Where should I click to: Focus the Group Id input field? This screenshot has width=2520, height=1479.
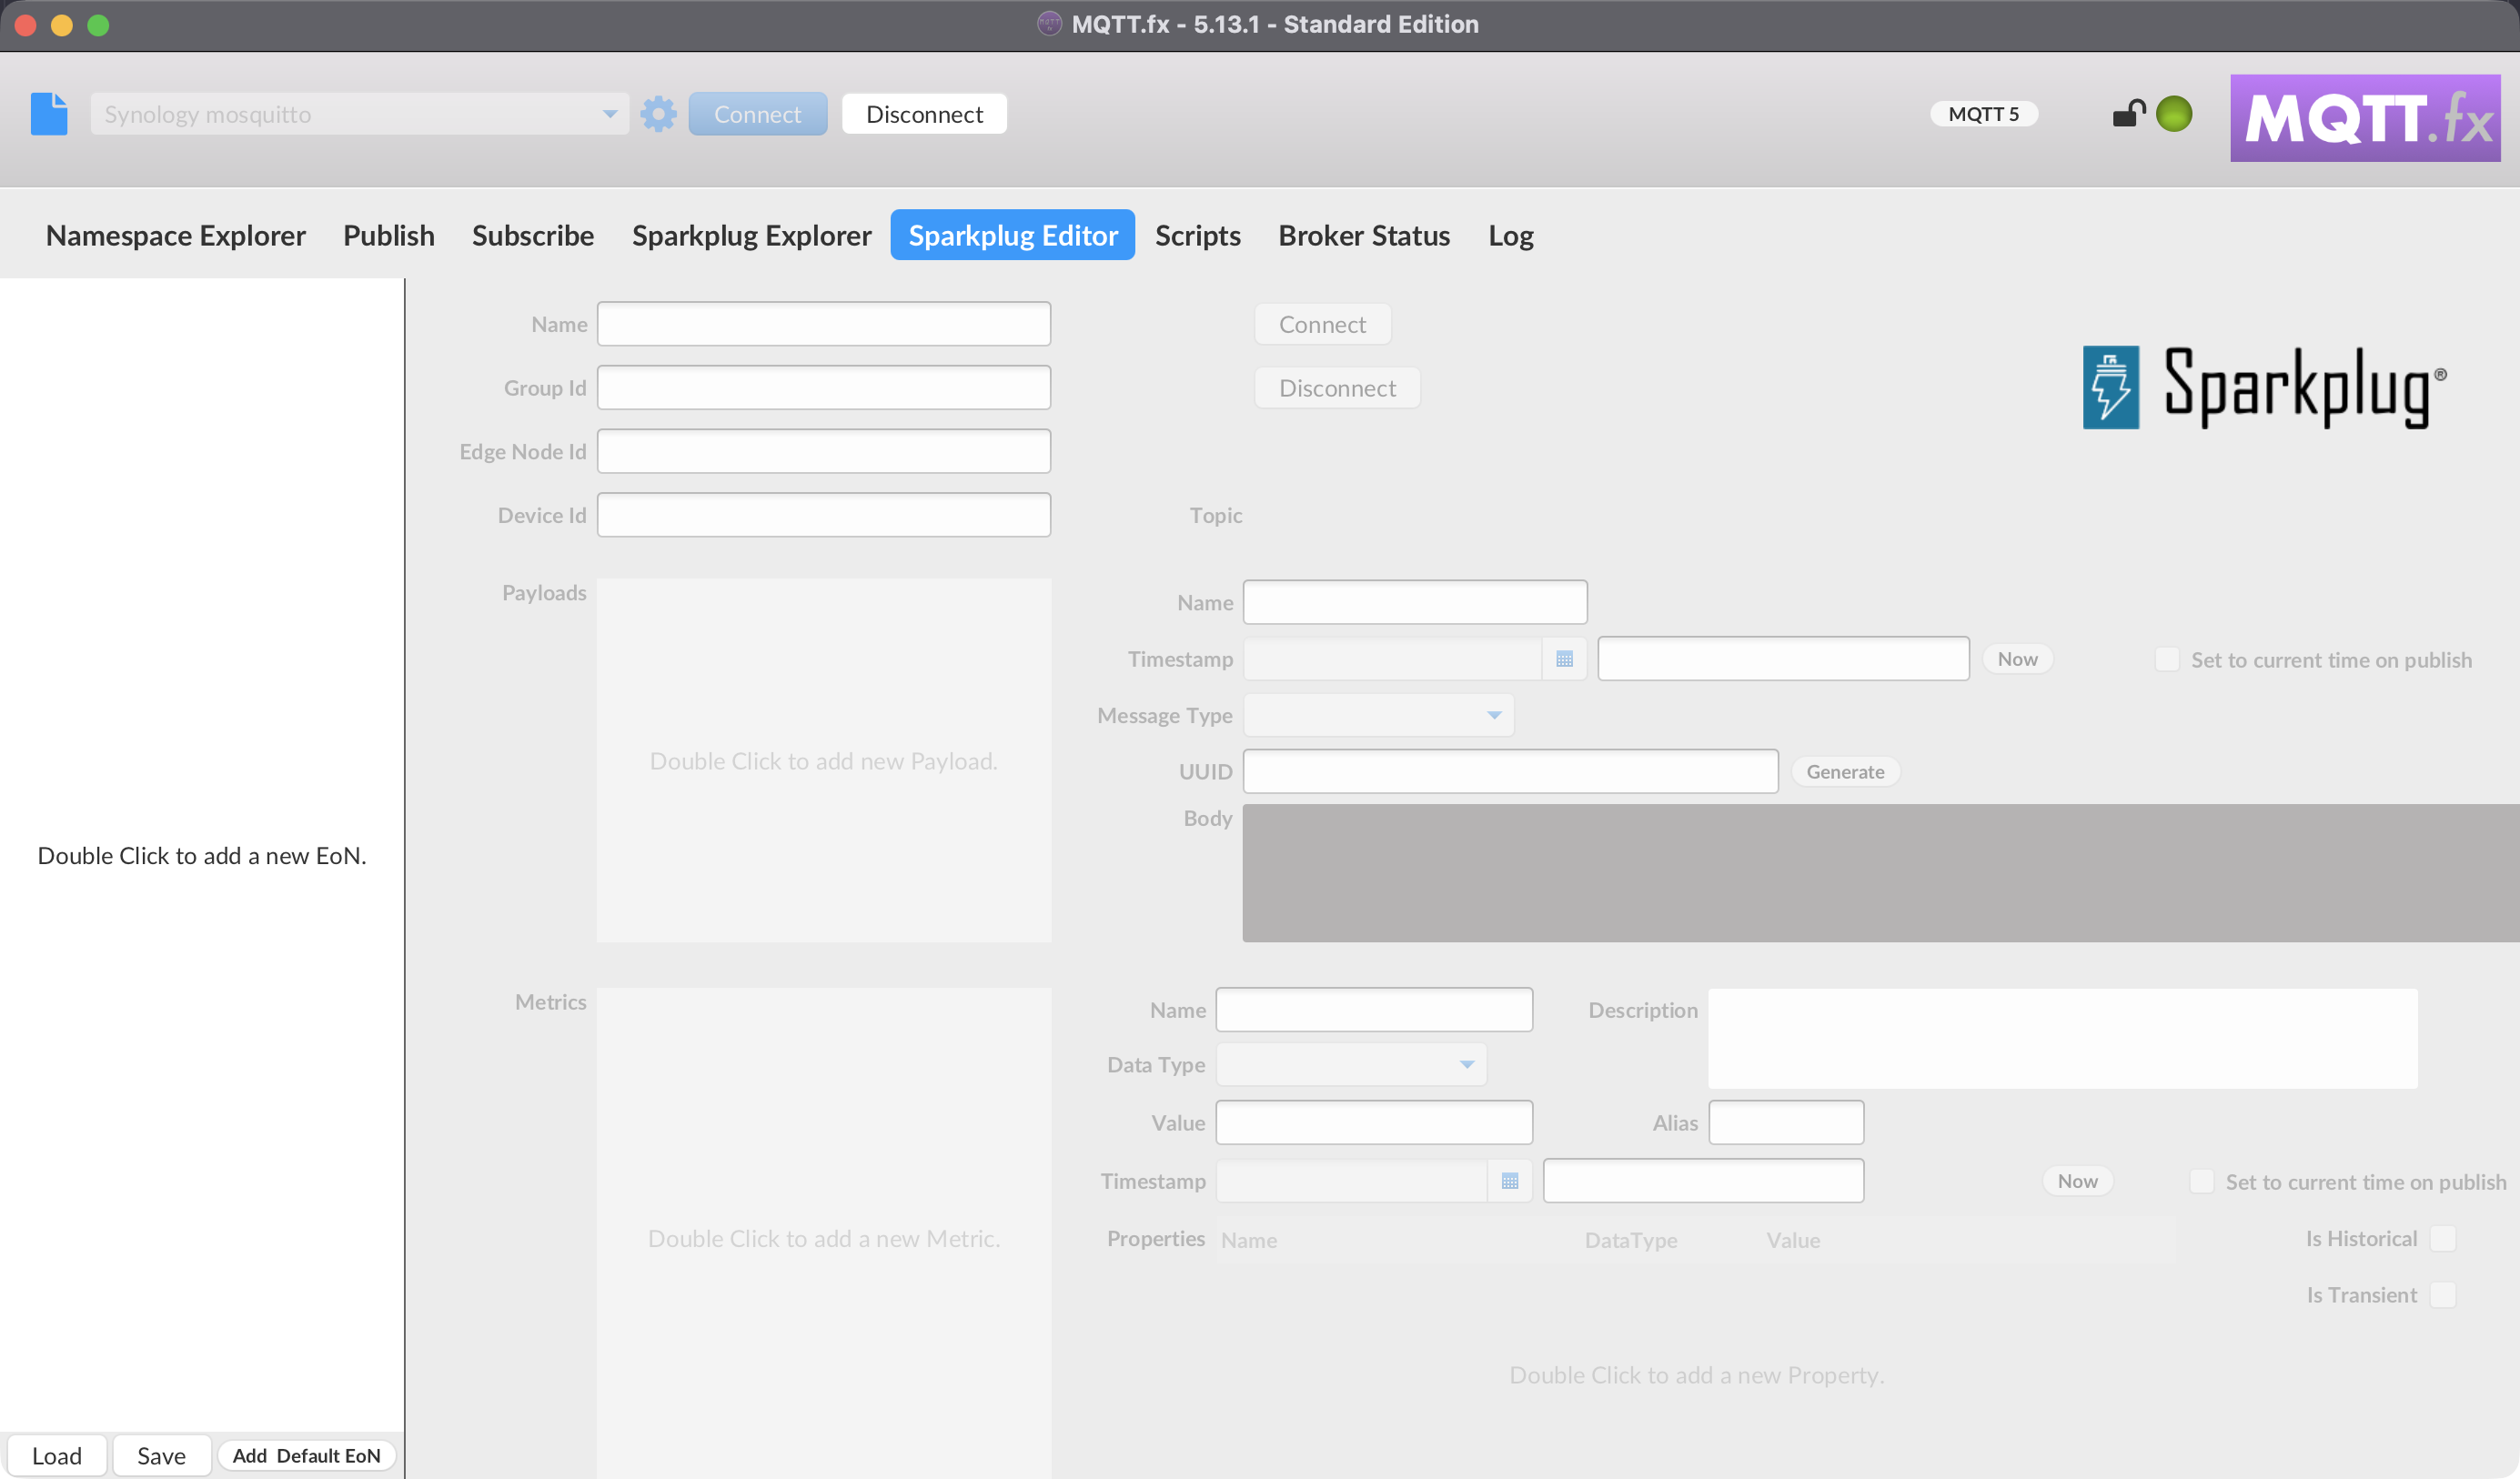click(x=824, y=388)
